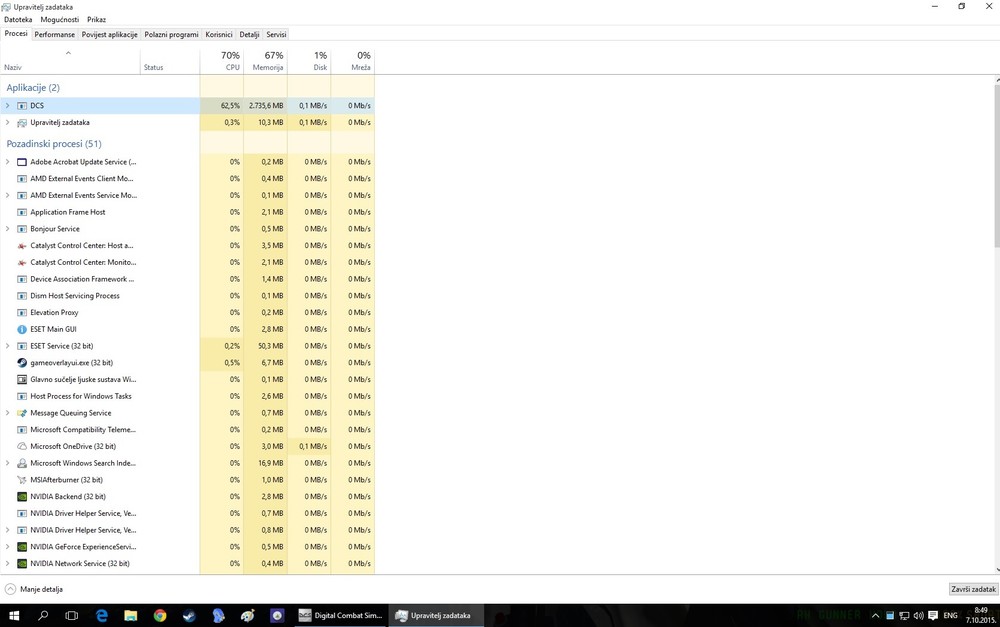The width and height of the screenshot is (1000, 627).
Task: Expand the DCS application row
Action: pos(8,106)
